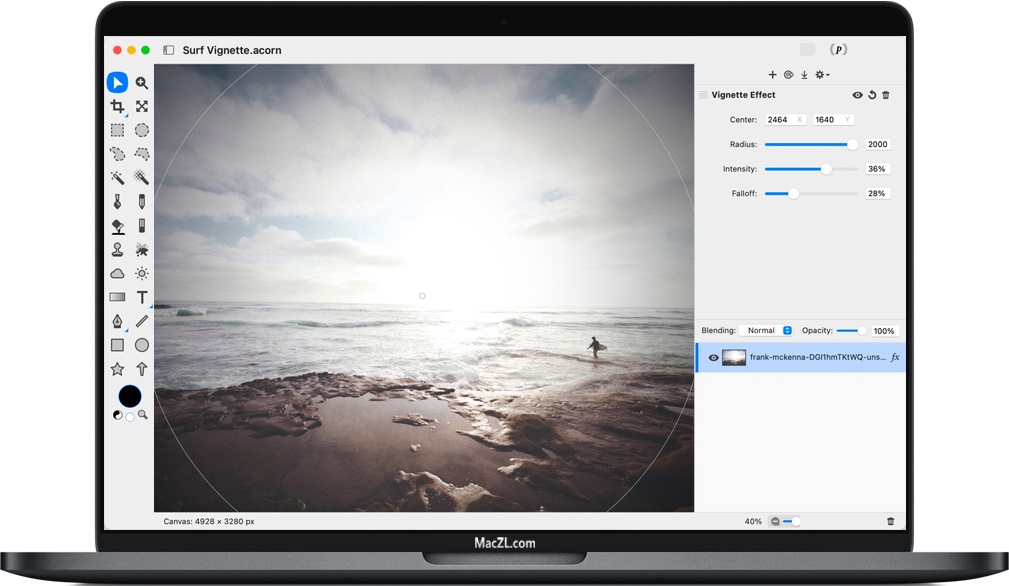1009x586 pixels.
Task: Add a new filter with the plus icon
Action: pyautogui.click(x=772, y=74)
